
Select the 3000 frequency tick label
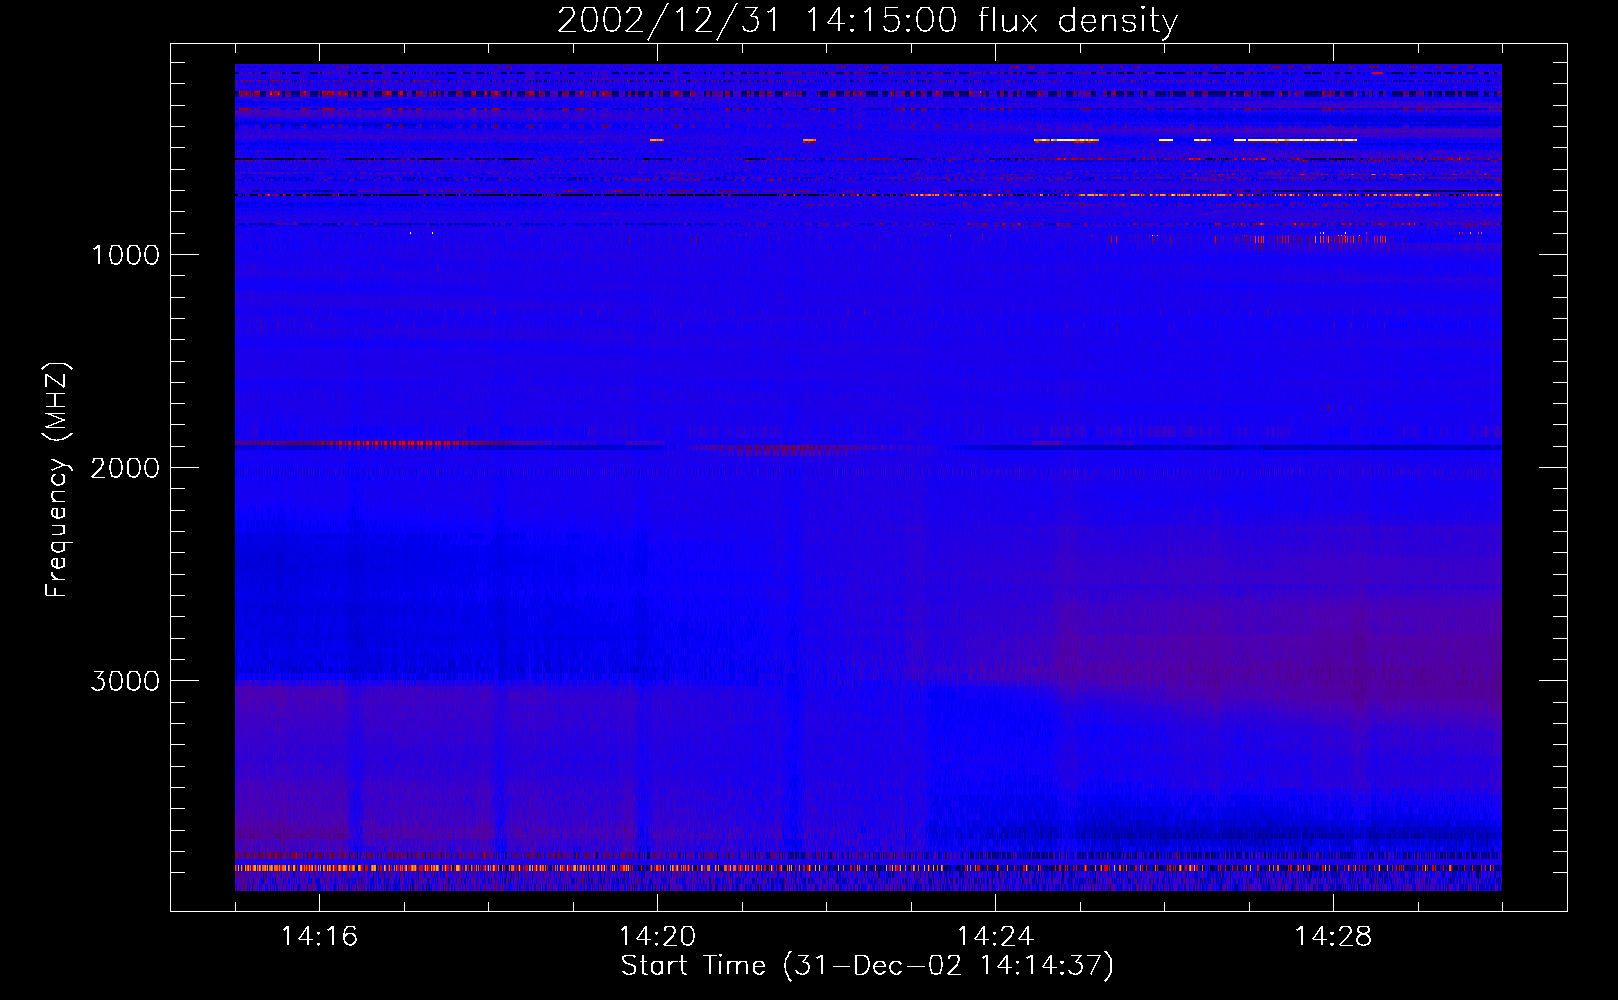125,681
